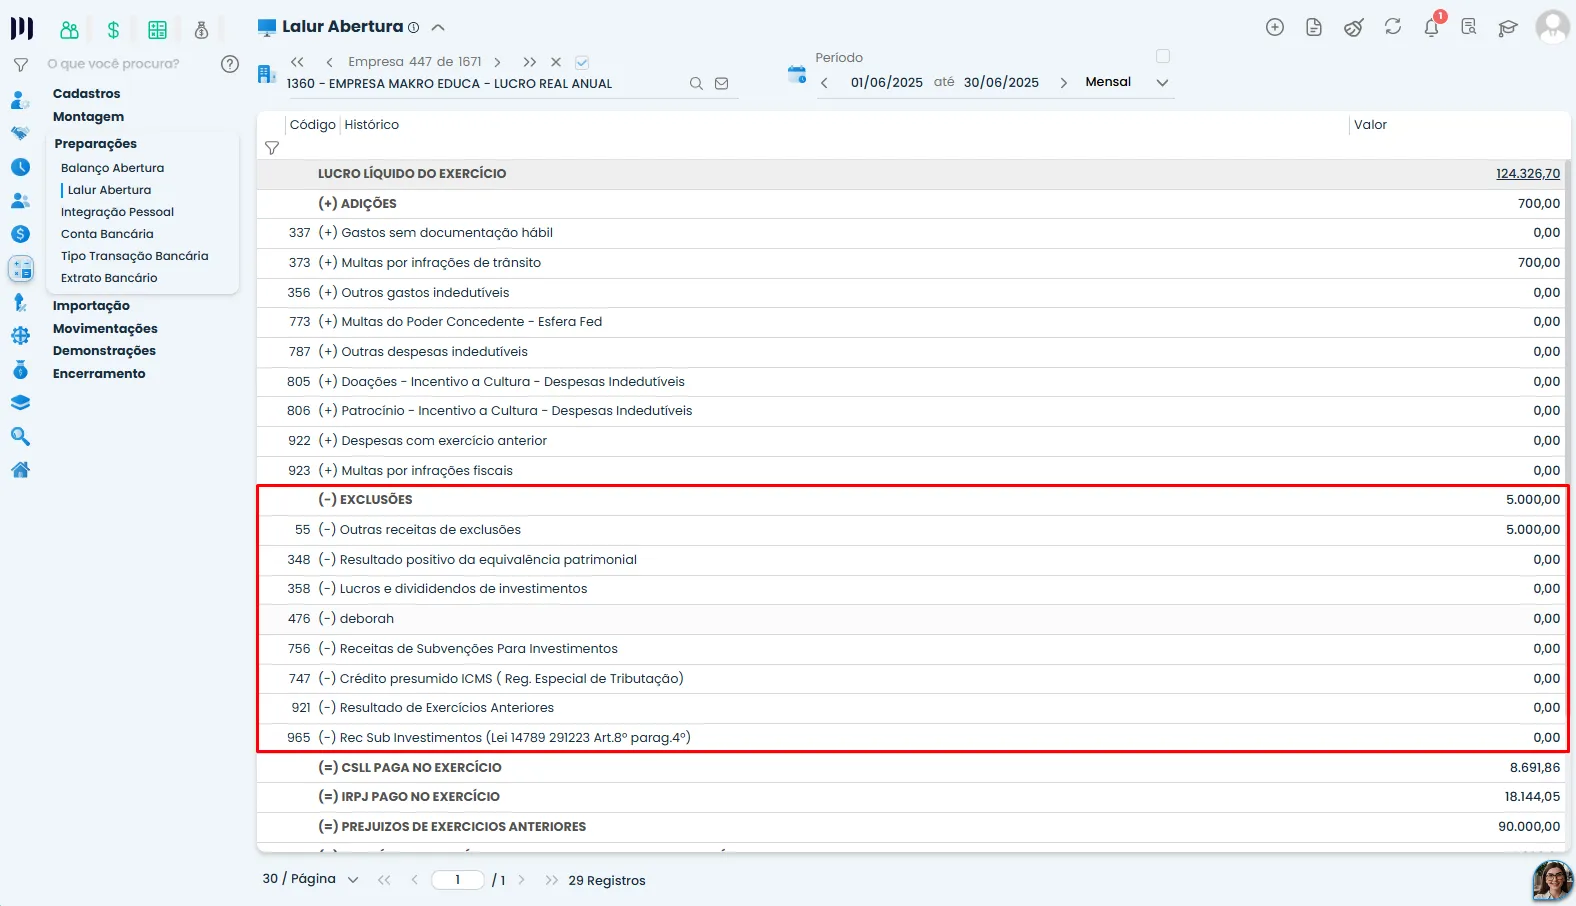Toggle the checkbox above the Período selector
The width and height of the screenshot is (1576, 906).
click(x=1163, y=56)
